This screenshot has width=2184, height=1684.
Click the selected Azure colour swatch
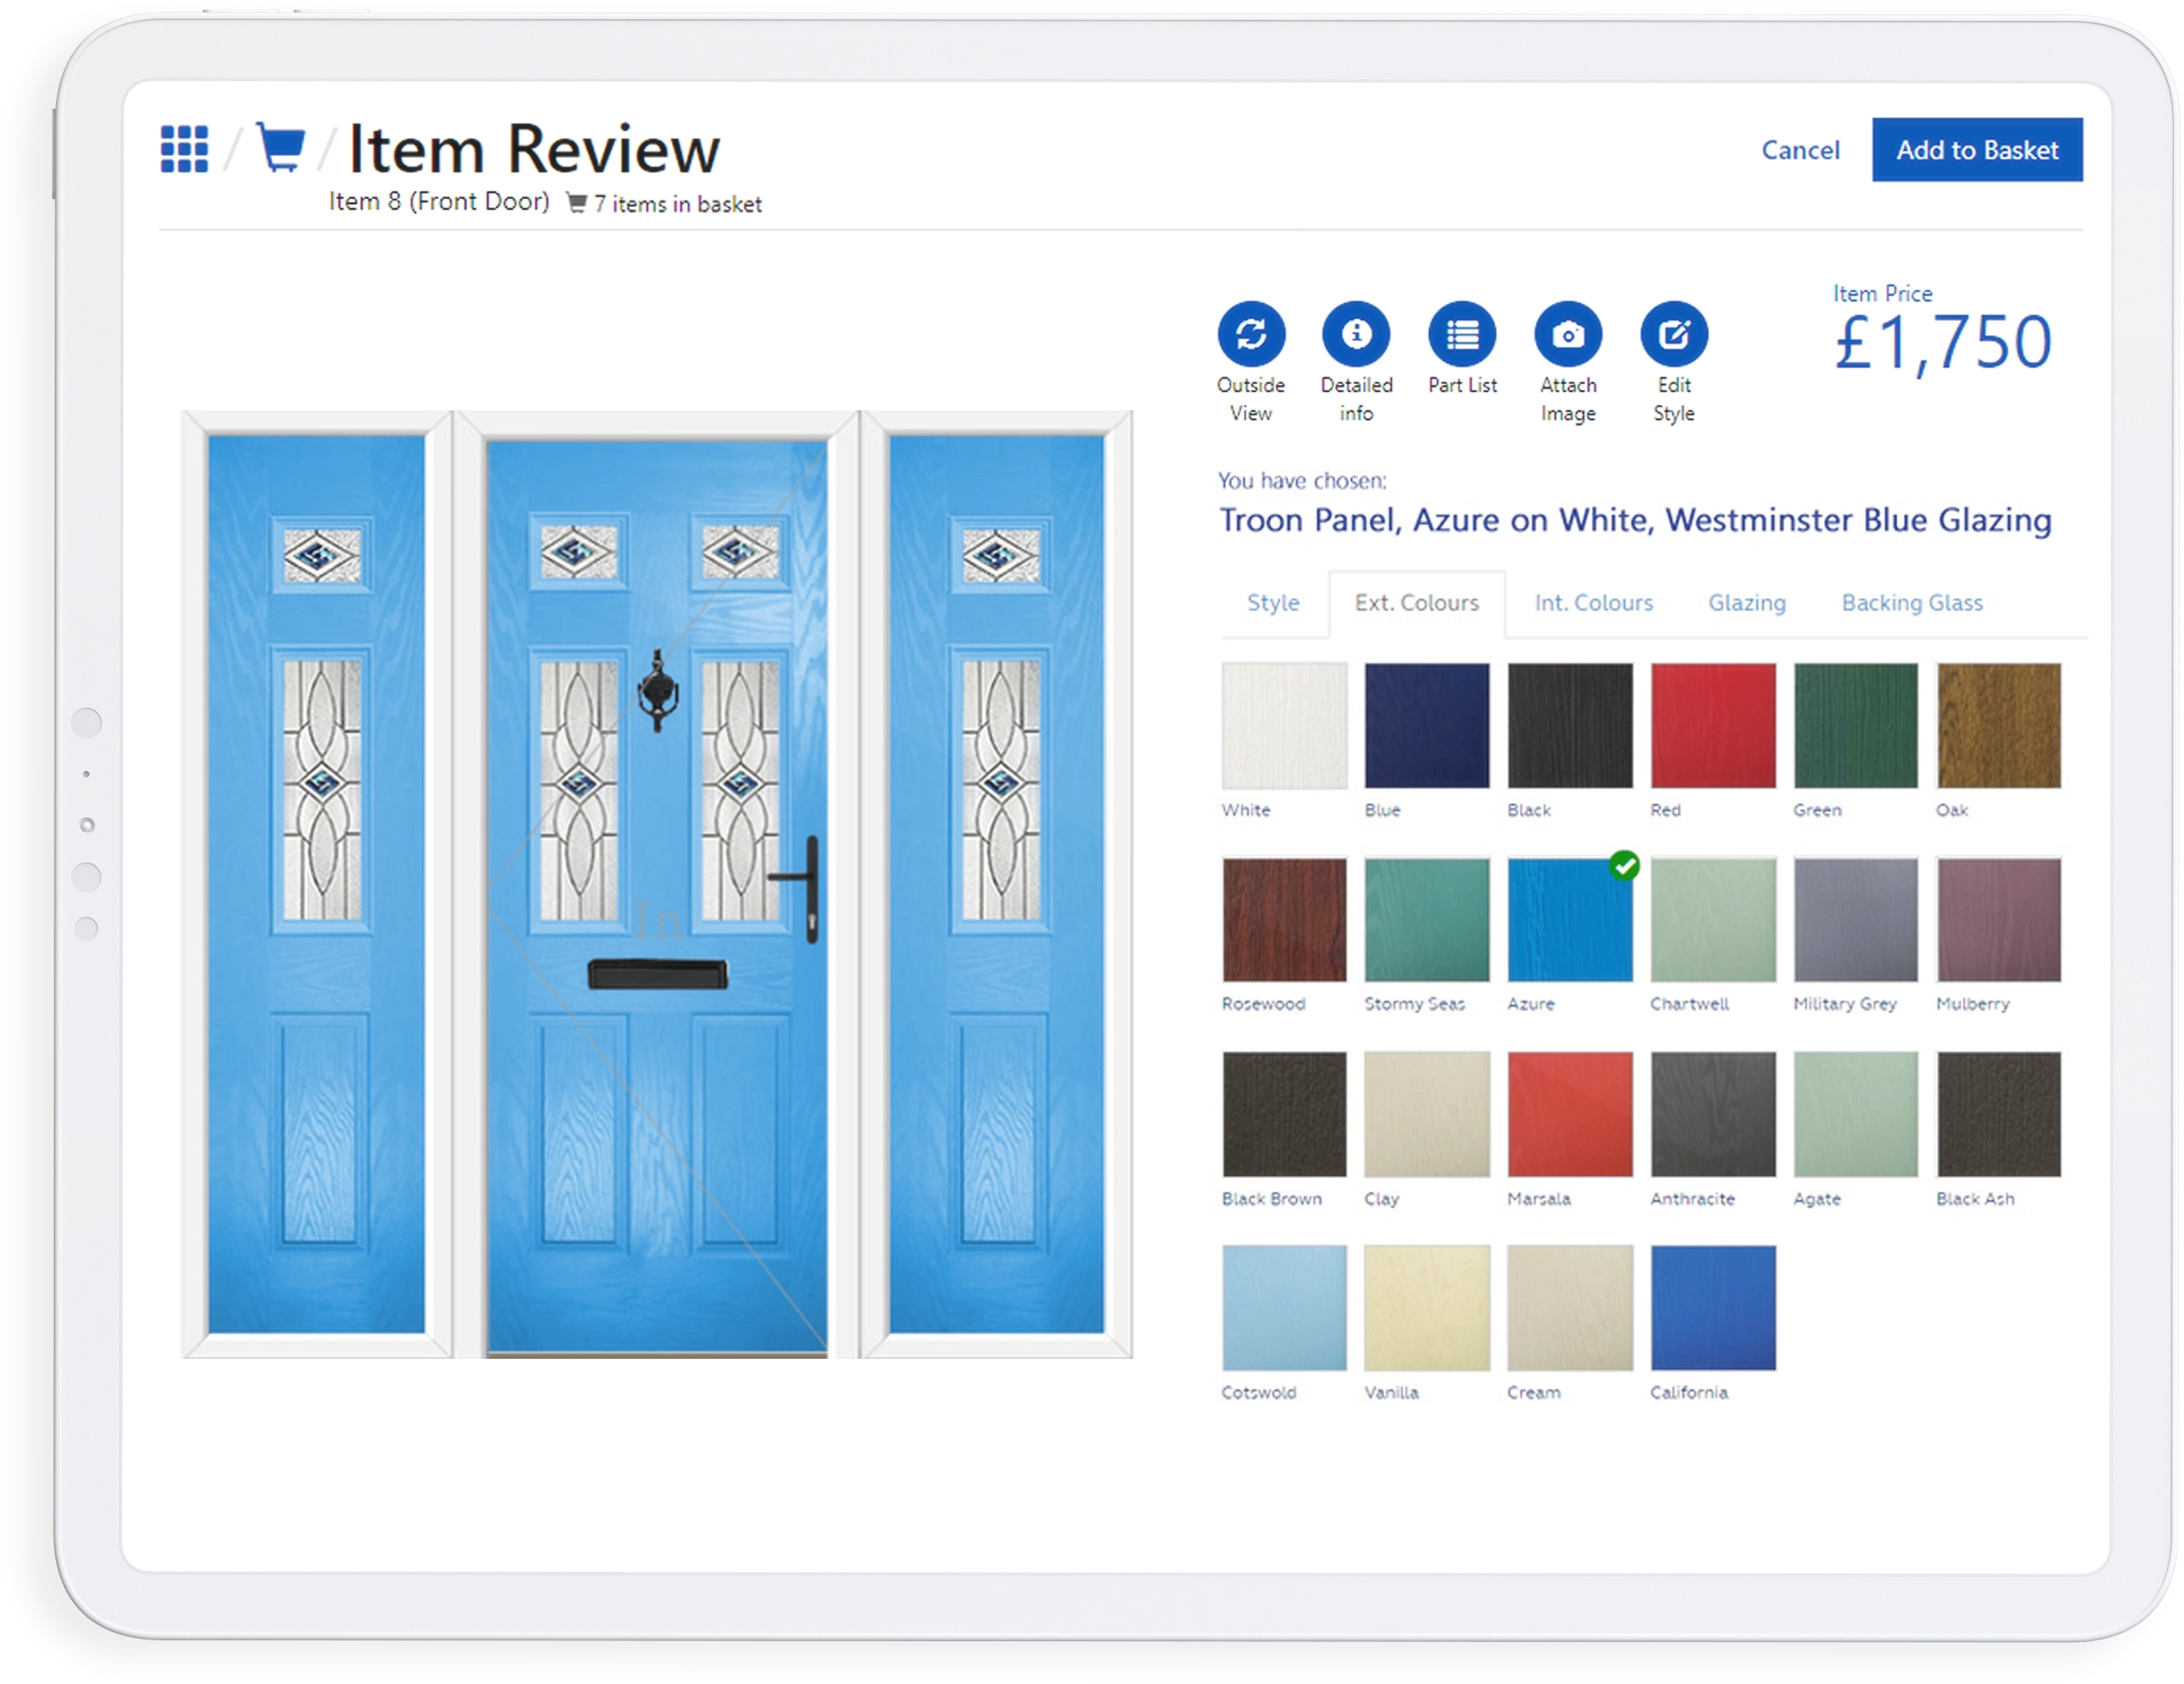coord(1570,919)
